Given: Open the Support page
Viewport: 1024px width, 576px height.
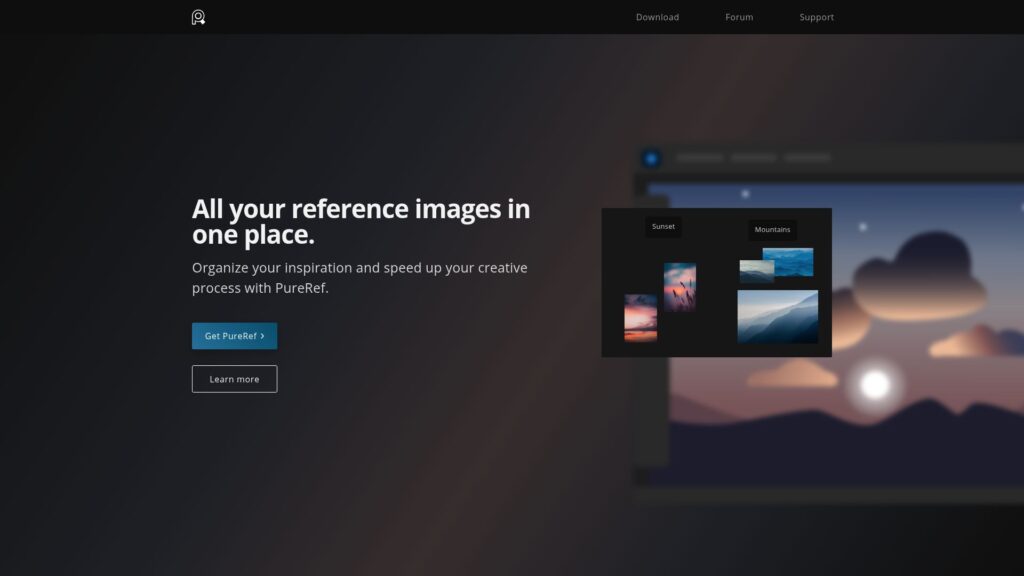Looking at the screenshot, I should point(816,17).
